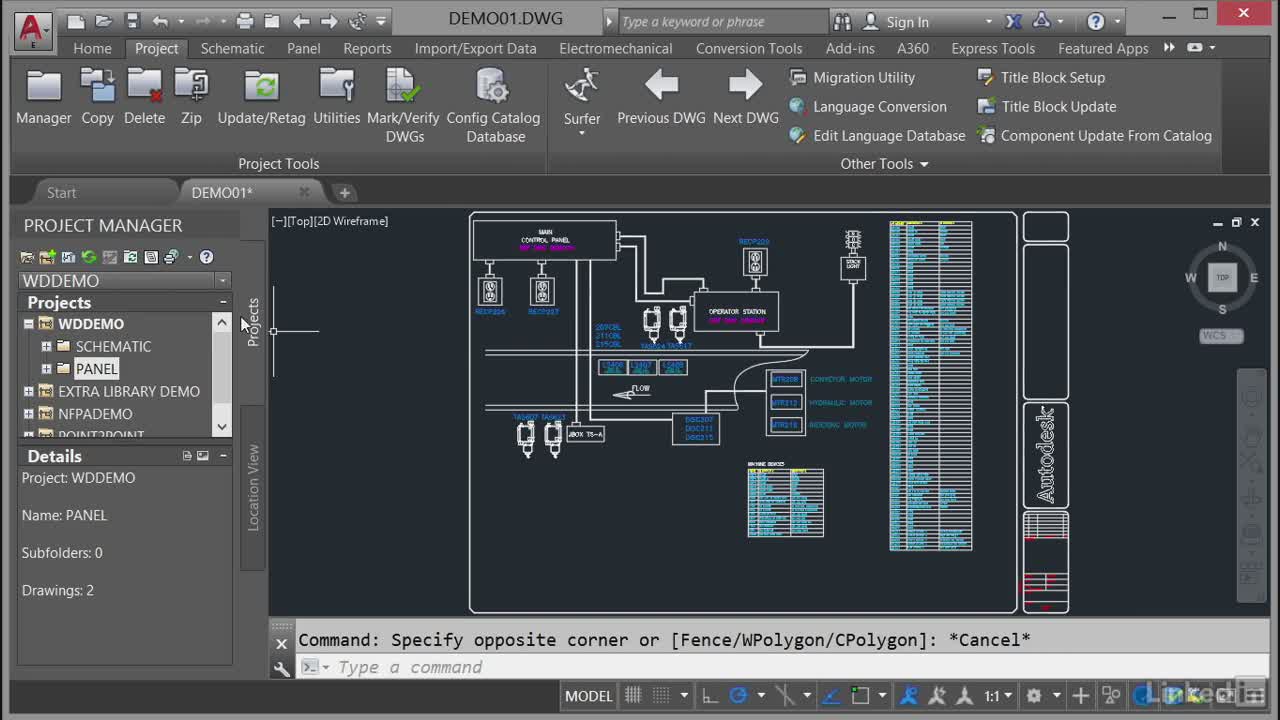Click the Save icon in quick access toolbar
This screenshot has width=1280, height=720.
[x=132, y=21]
